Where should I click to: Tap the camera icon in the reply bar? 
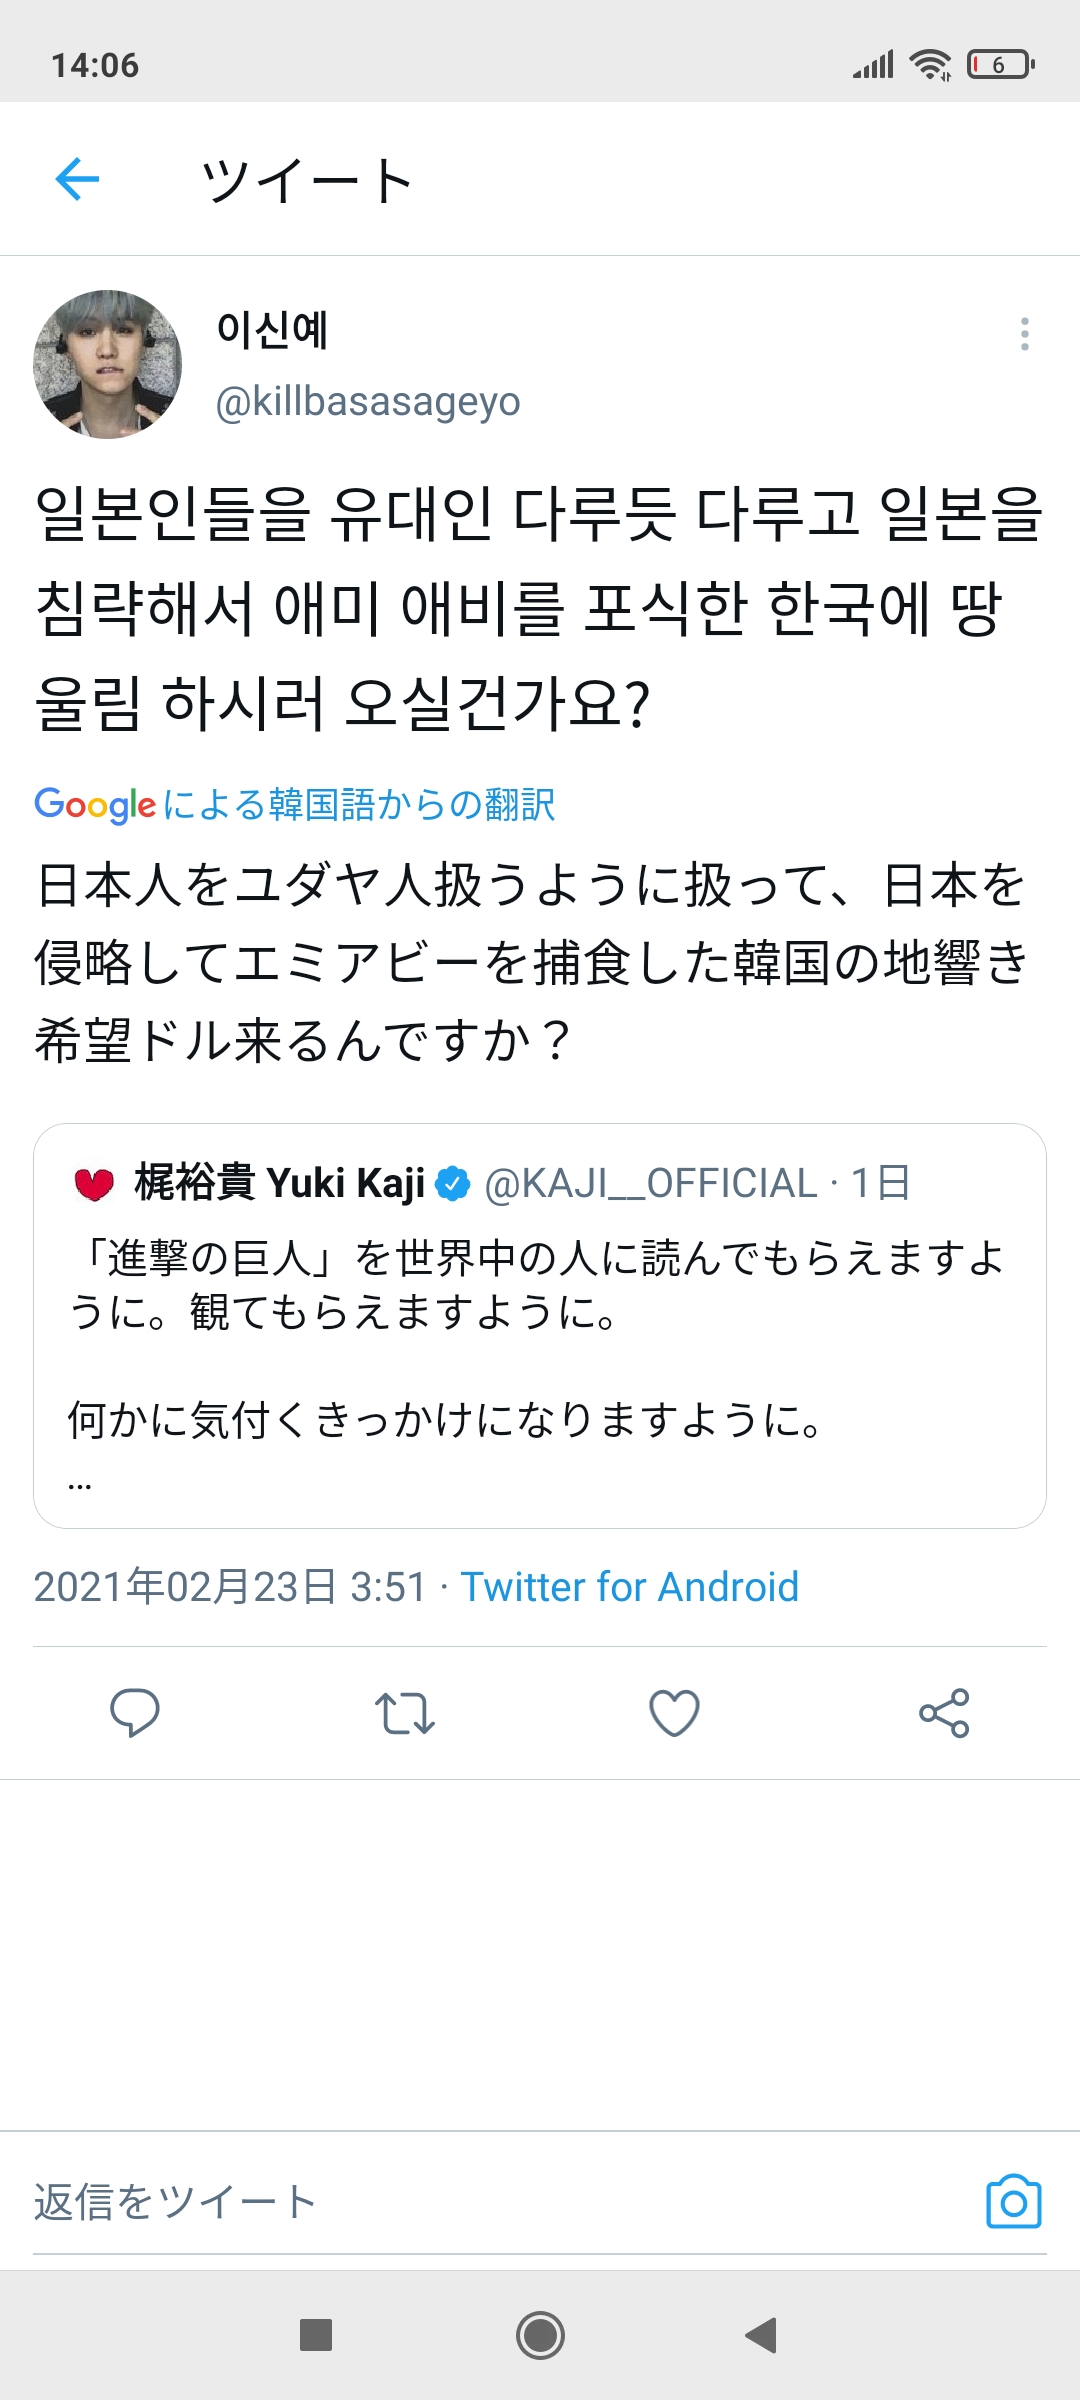[x=1013, y=2201]
